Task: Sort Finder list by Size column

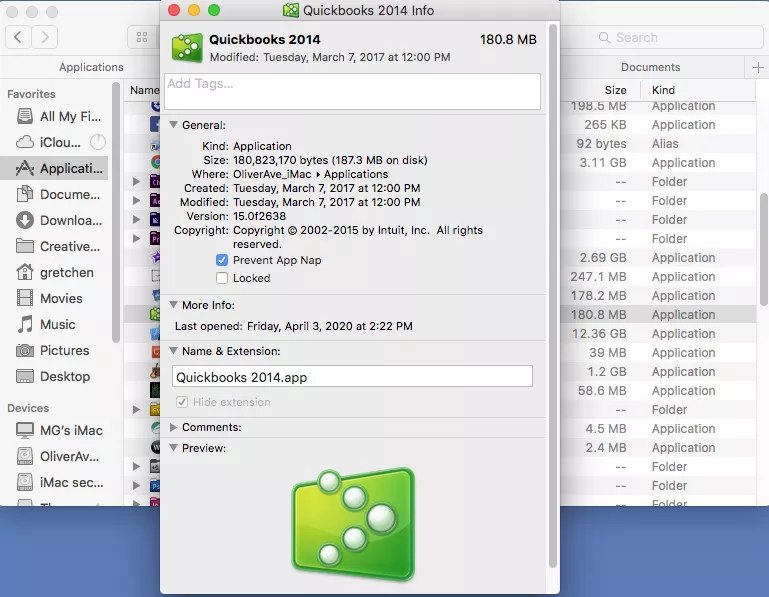Action: click(x=615, y=90)
